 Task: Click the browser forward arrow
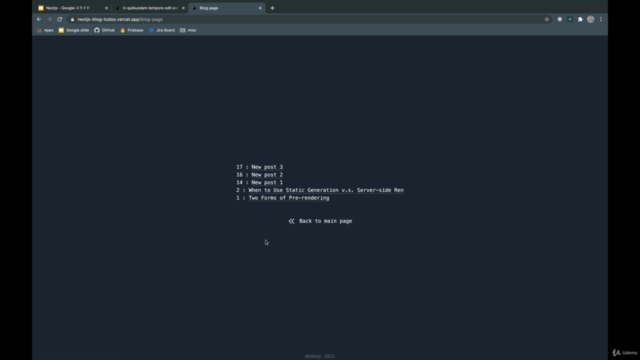[x=49, y=19]
